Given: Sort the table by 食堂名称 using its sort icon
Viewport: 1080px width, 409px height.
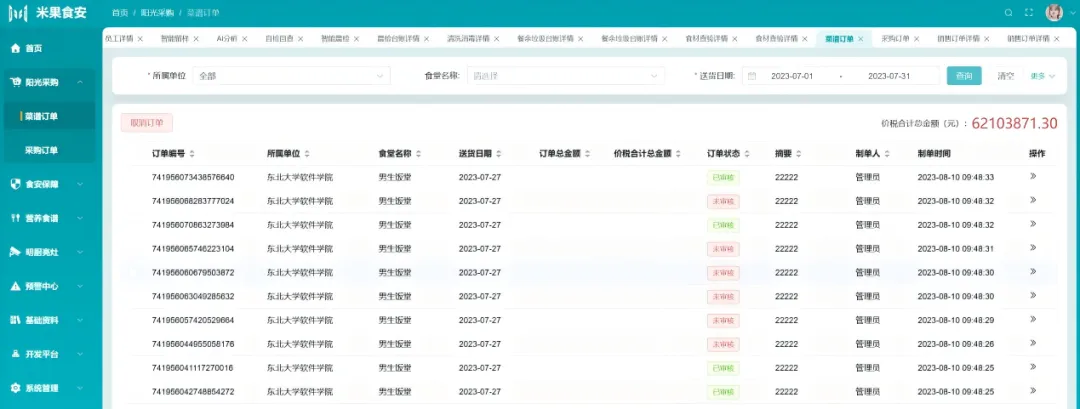Looking at the screenshot, I should click(418, 154).
